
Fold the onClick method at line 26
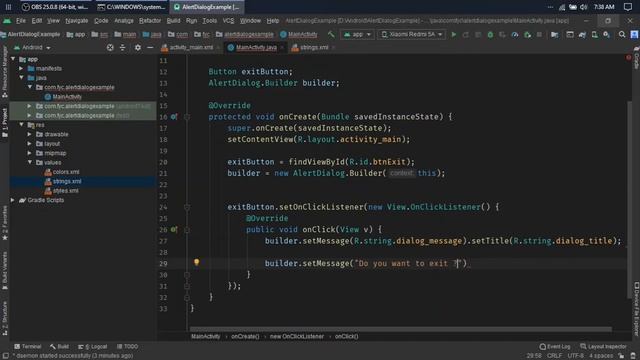[187, 230]
